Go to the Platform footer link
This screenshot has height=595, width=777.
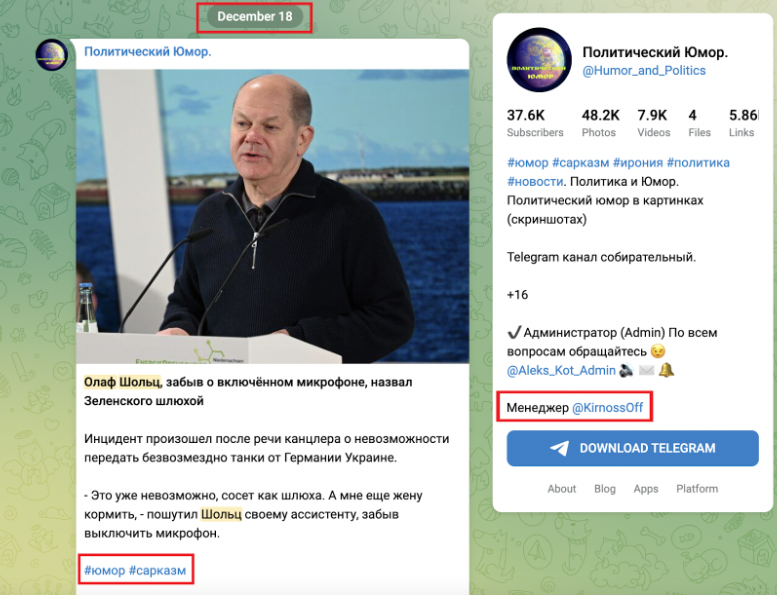tap(697, 489)
